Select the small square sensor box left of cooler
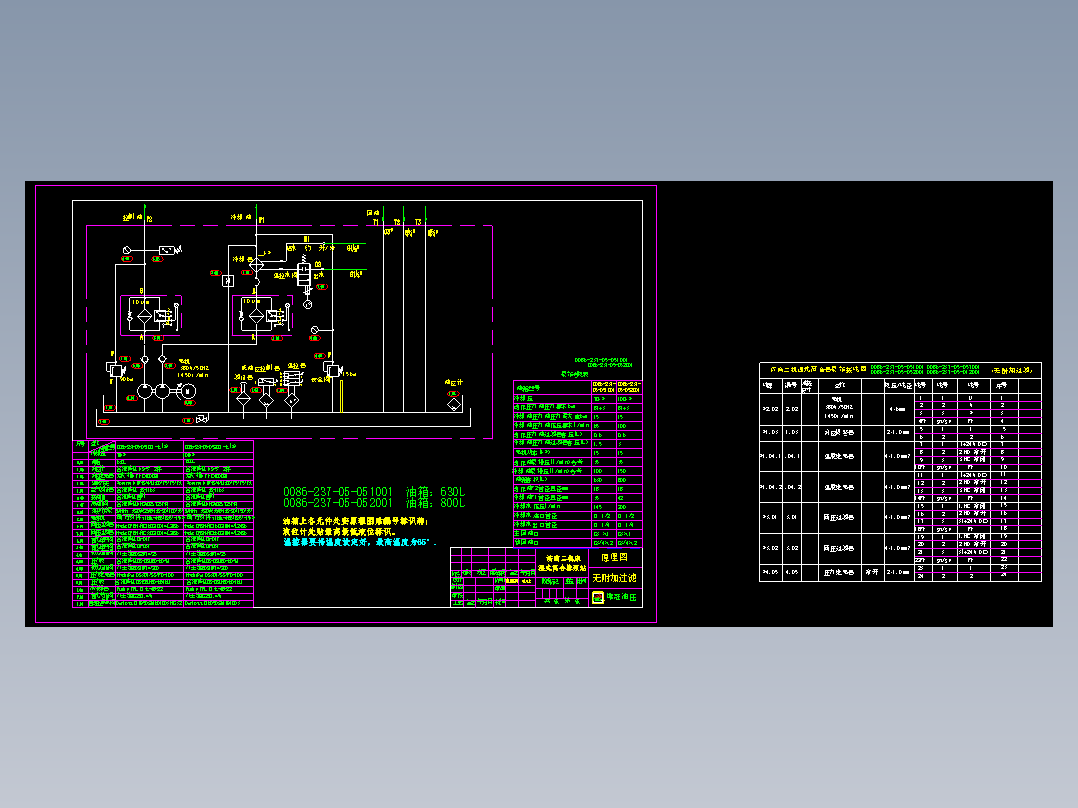 click(228, 281)
